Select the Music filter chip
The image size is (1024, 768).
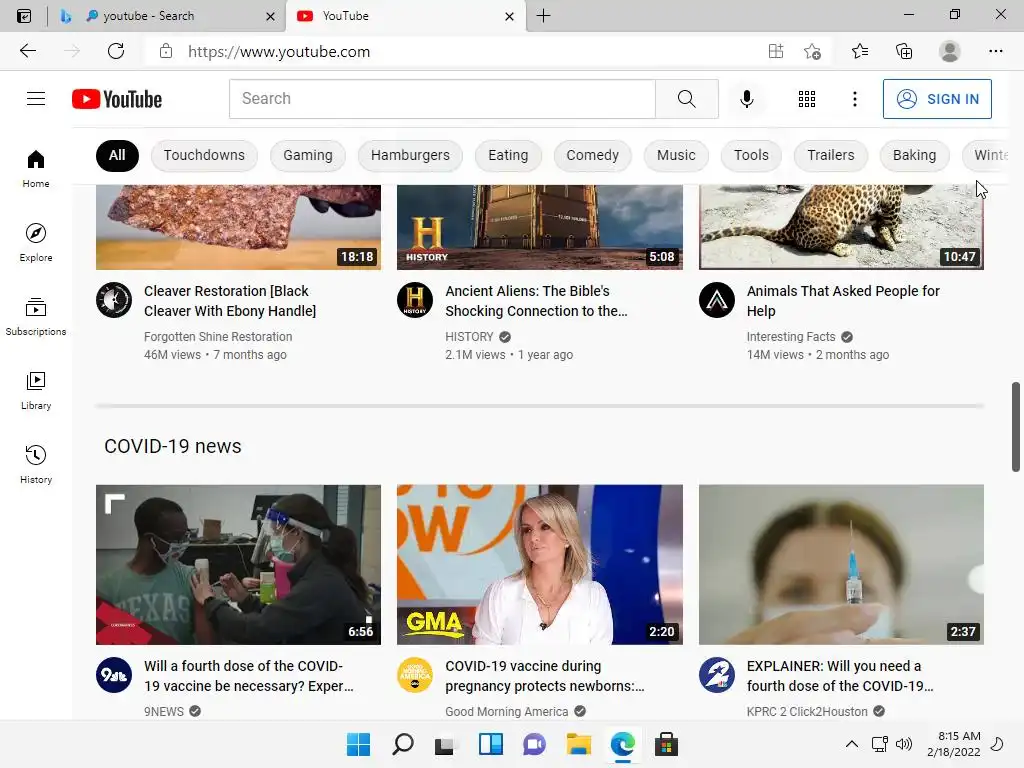[676, 155]
